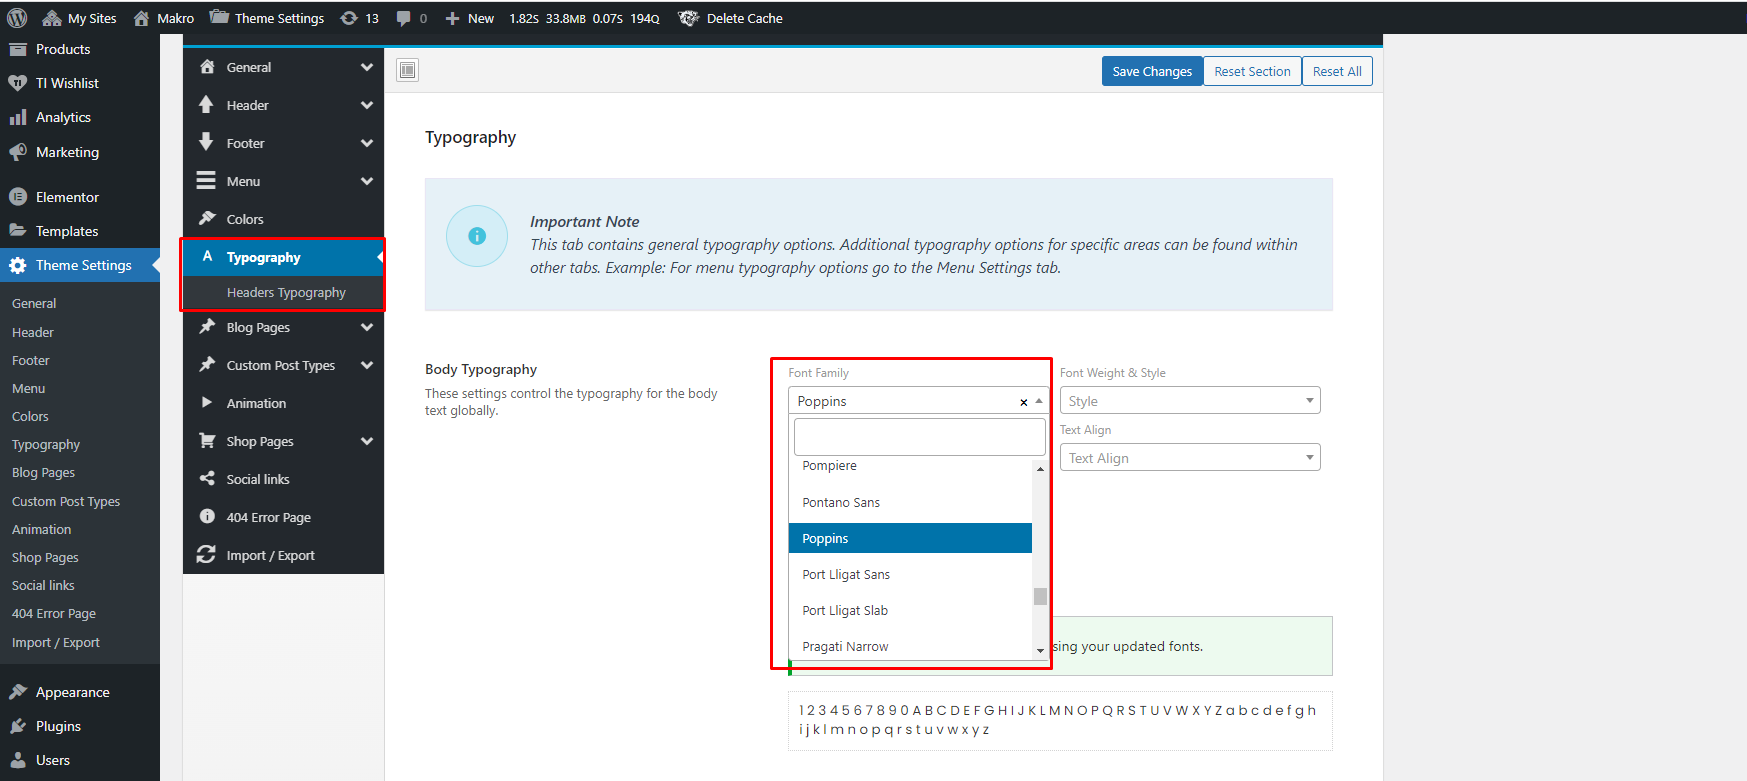The image size is (1747, 781).
Task: Click the Shop Pages cart icon
Action: (207, 441)
